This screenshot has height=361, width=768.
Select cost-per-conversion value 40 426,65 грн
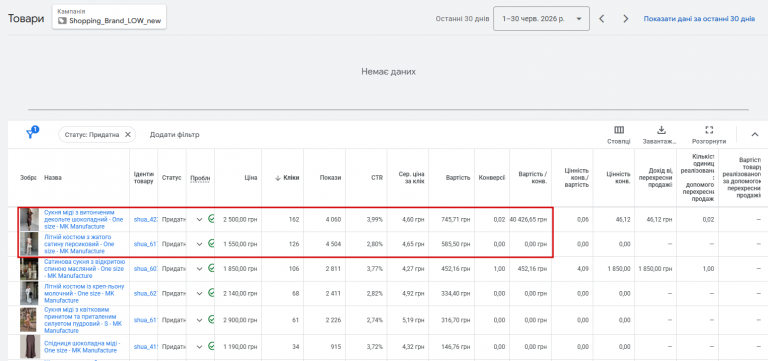pyautogui.click(x=528, y=219)
